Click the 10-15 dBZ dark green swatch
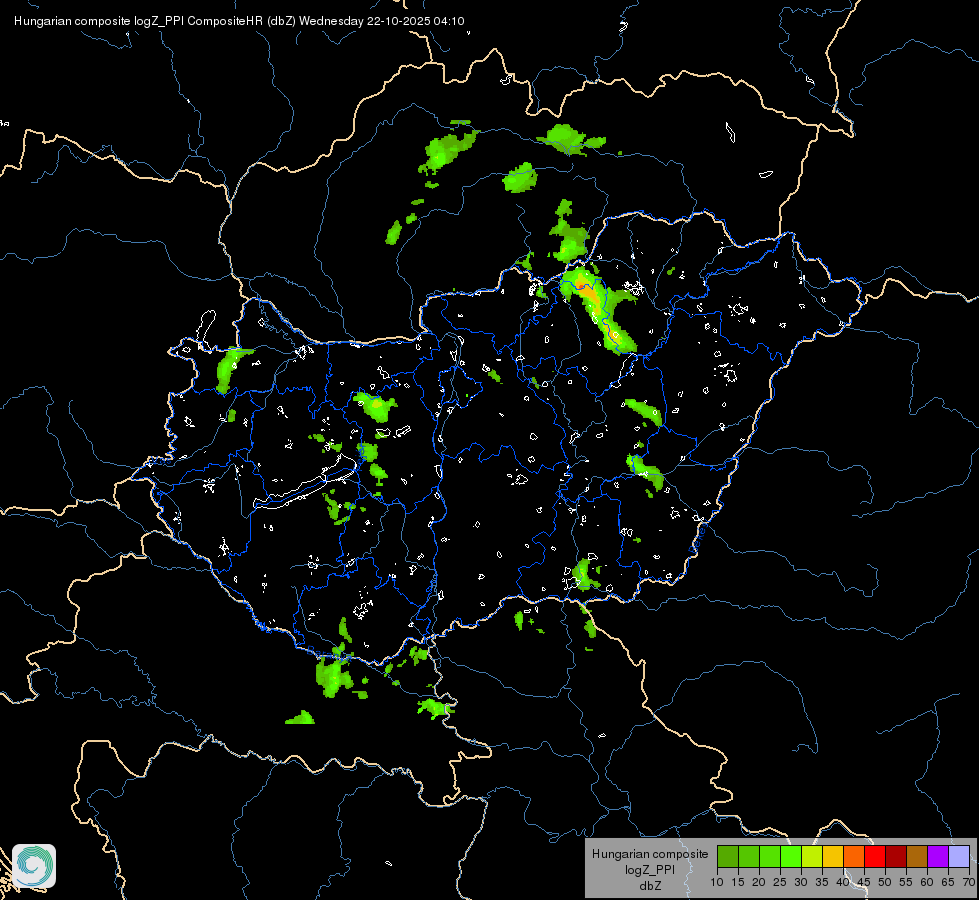The image size is (979, 900). click(728, 856)
